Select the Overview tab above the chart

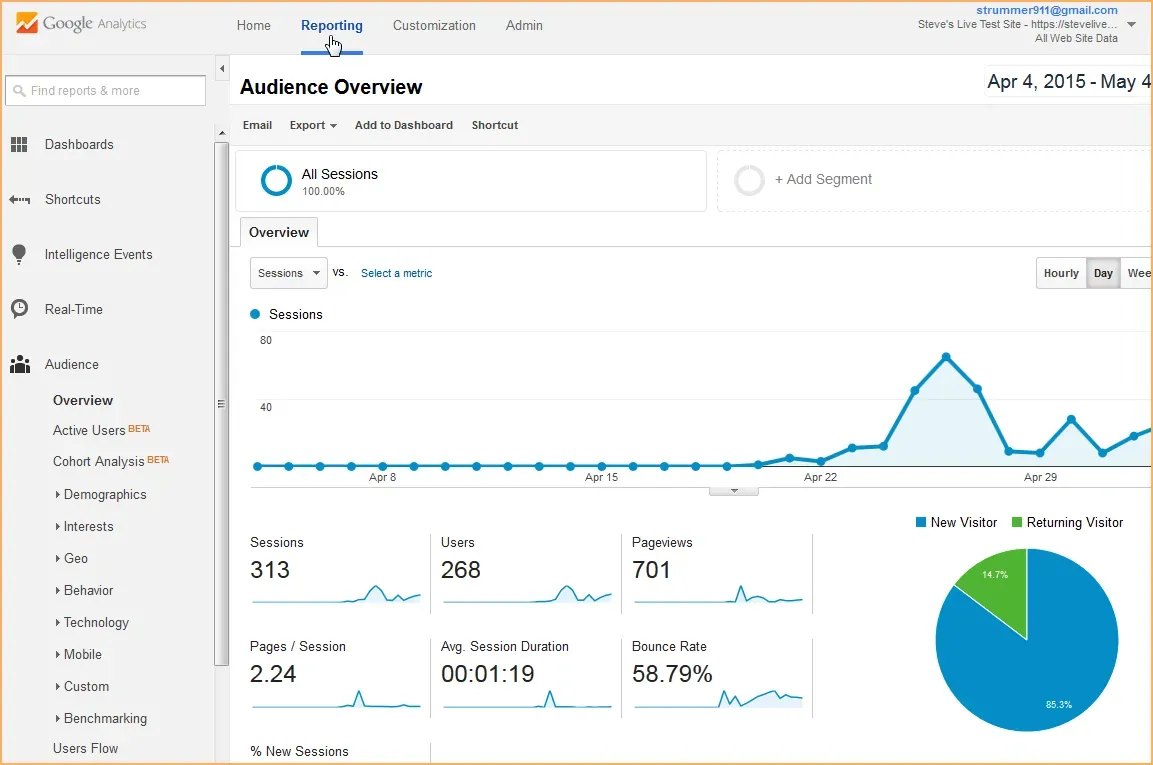(278, 232)
